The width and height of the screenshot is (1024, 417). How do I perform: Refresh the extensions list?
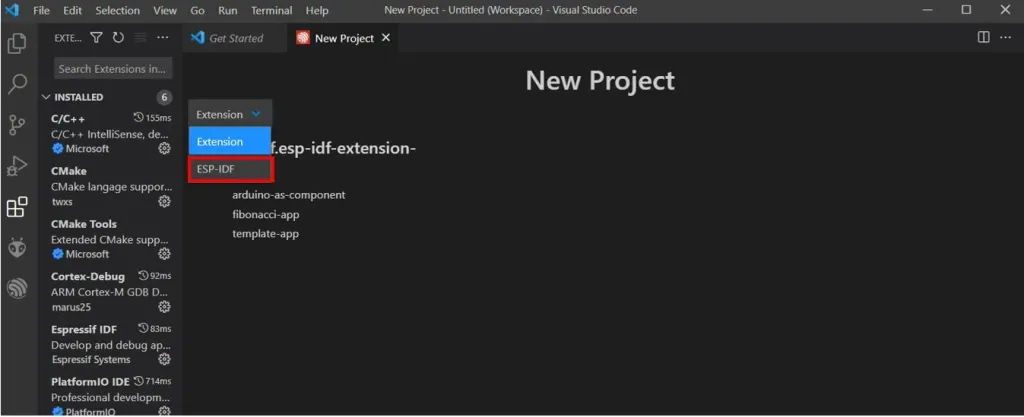[x=118, y=38]
